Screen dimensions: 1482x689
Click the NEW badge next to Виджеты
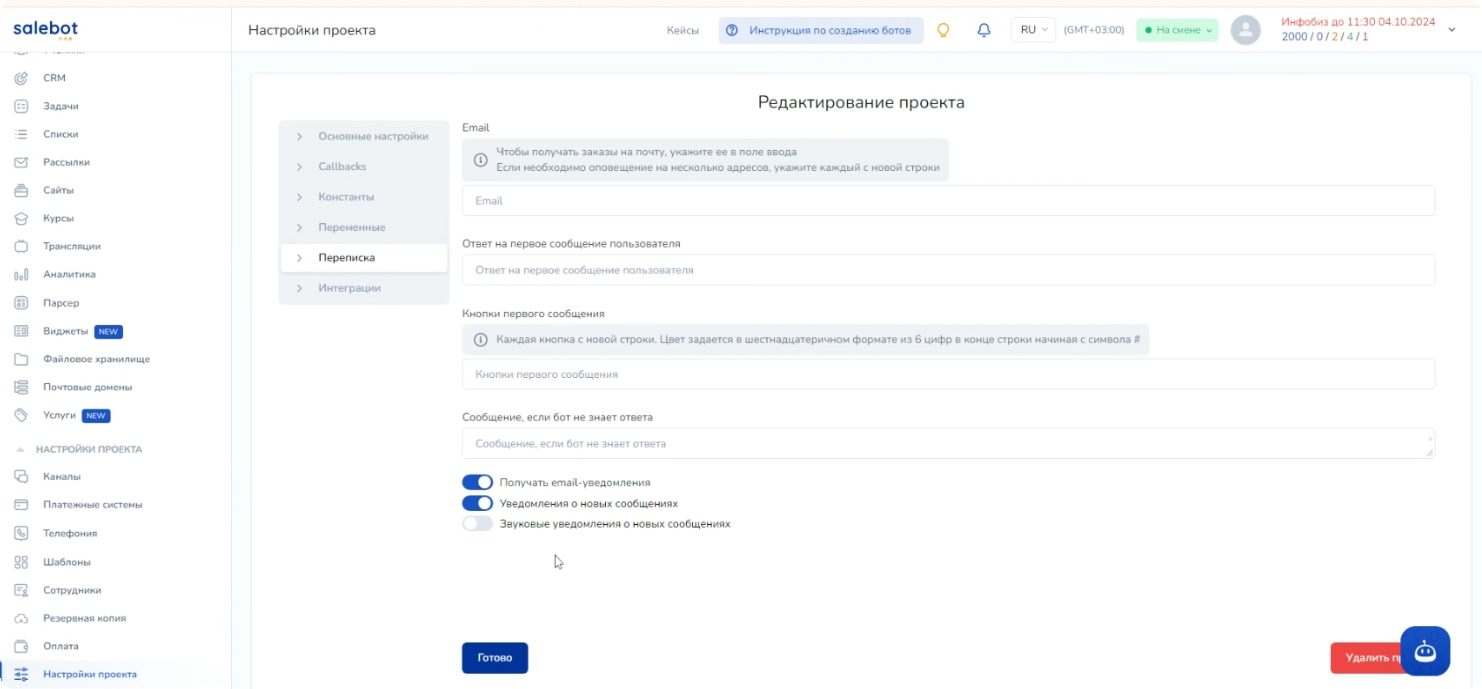[x=109, y=331]
